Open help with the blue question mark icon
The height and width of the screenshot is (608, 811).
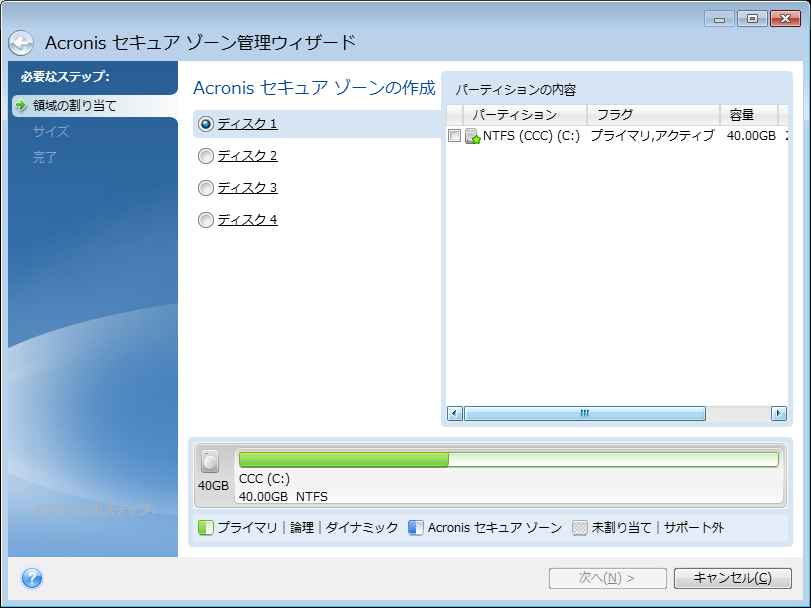coord(32,578)
